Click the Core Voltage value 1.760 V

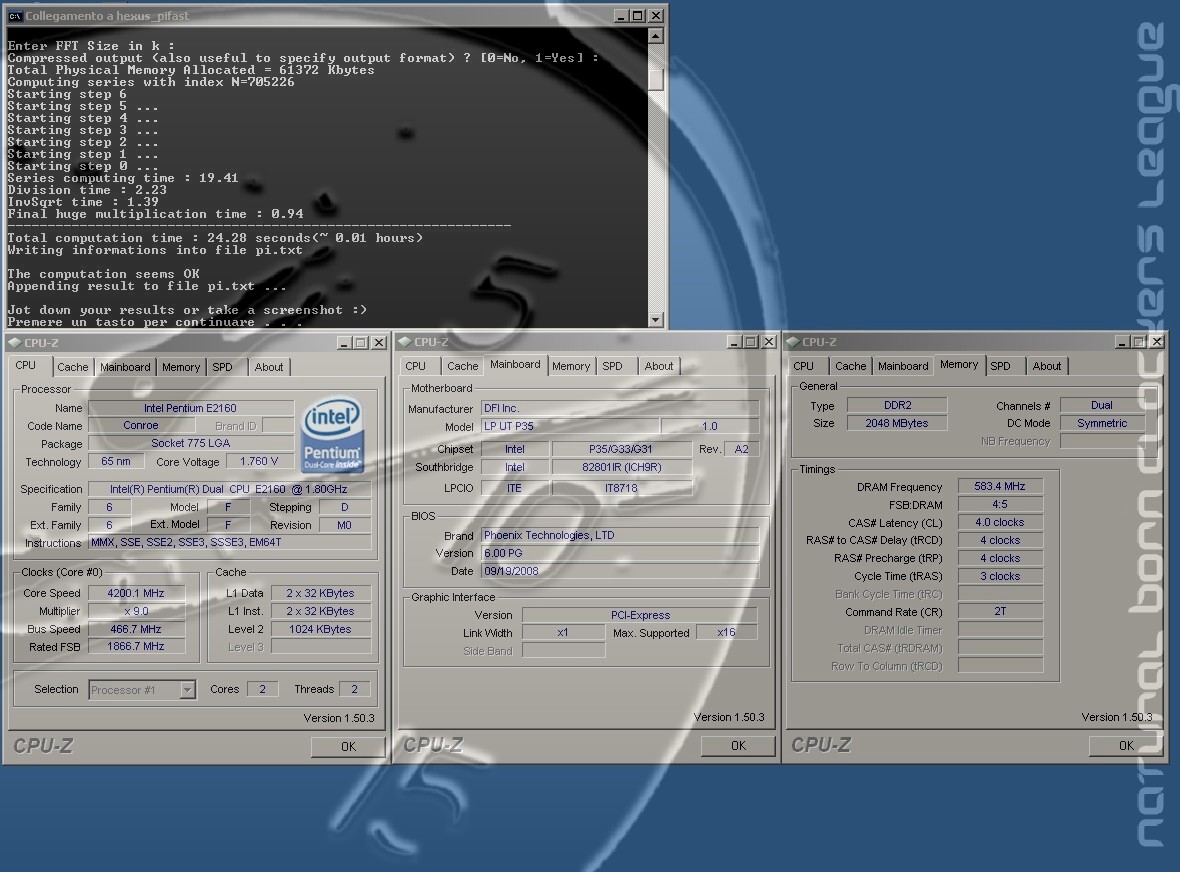coord(258,461)
